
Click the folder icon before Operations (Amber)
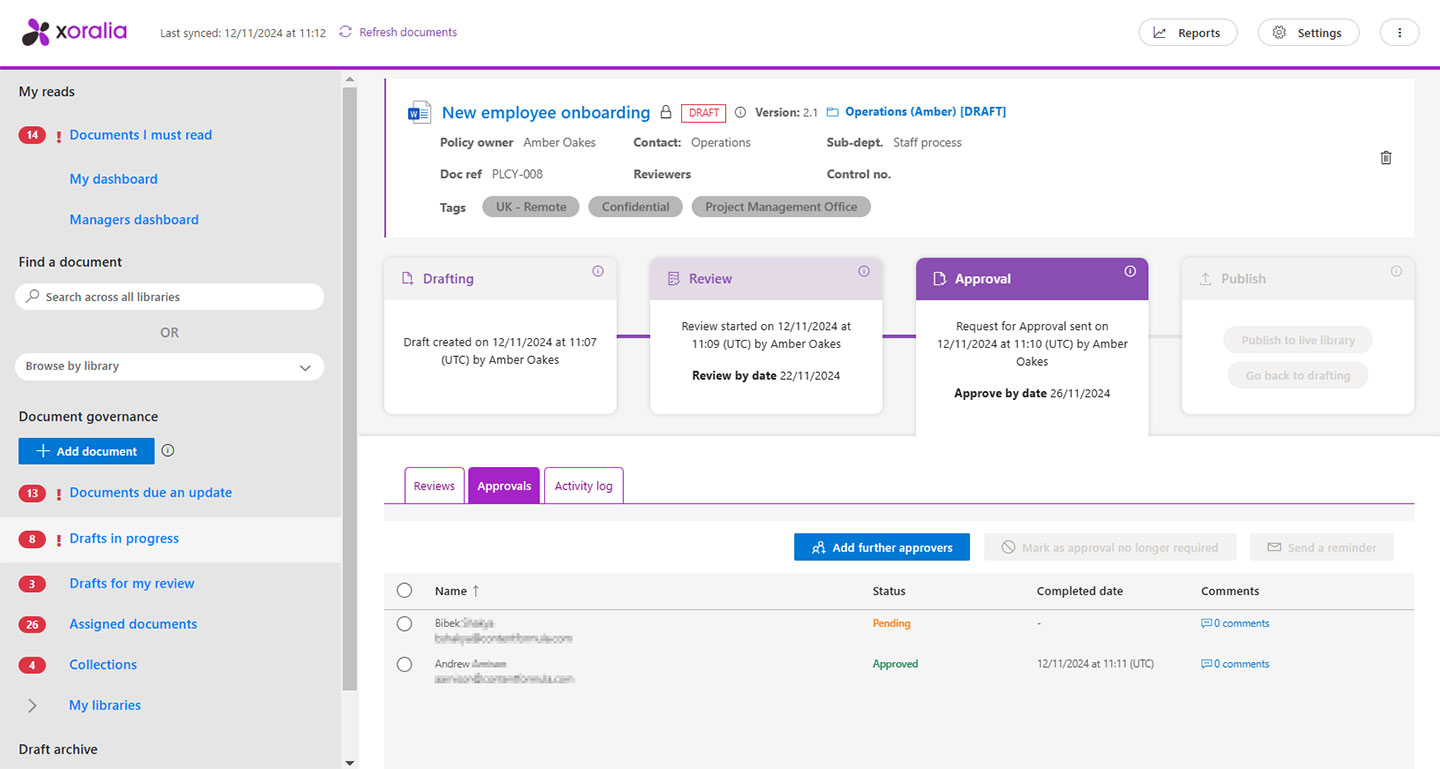832,112
